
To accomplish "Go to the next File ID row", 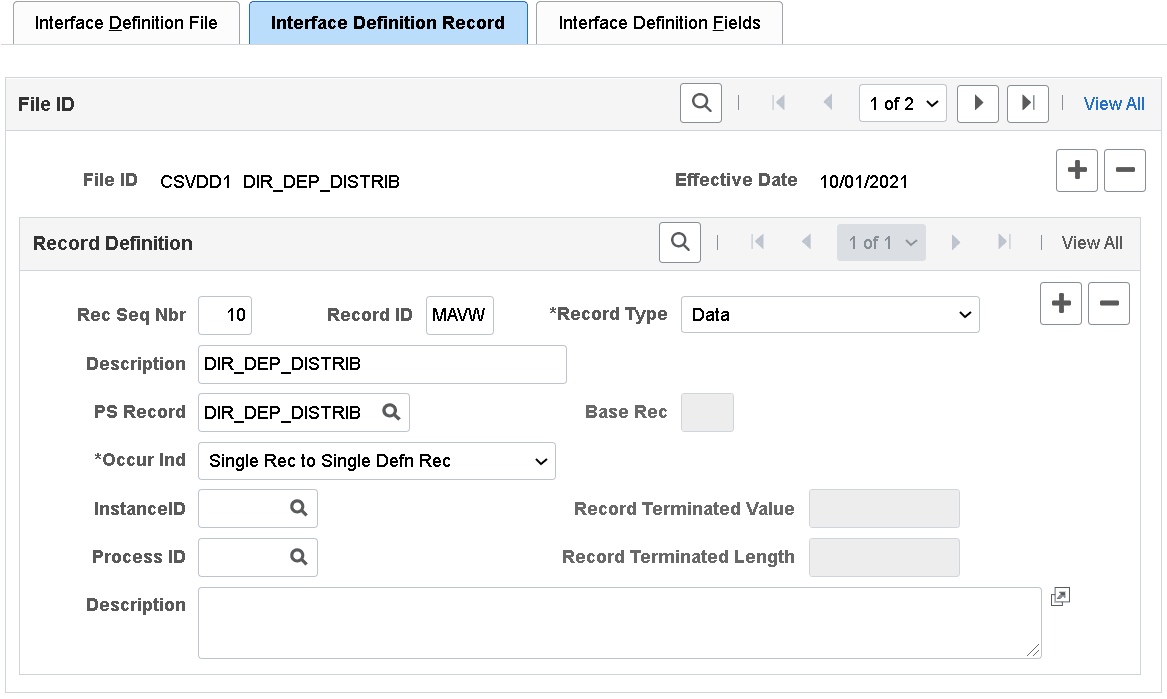I will click(x=977, y=102).
